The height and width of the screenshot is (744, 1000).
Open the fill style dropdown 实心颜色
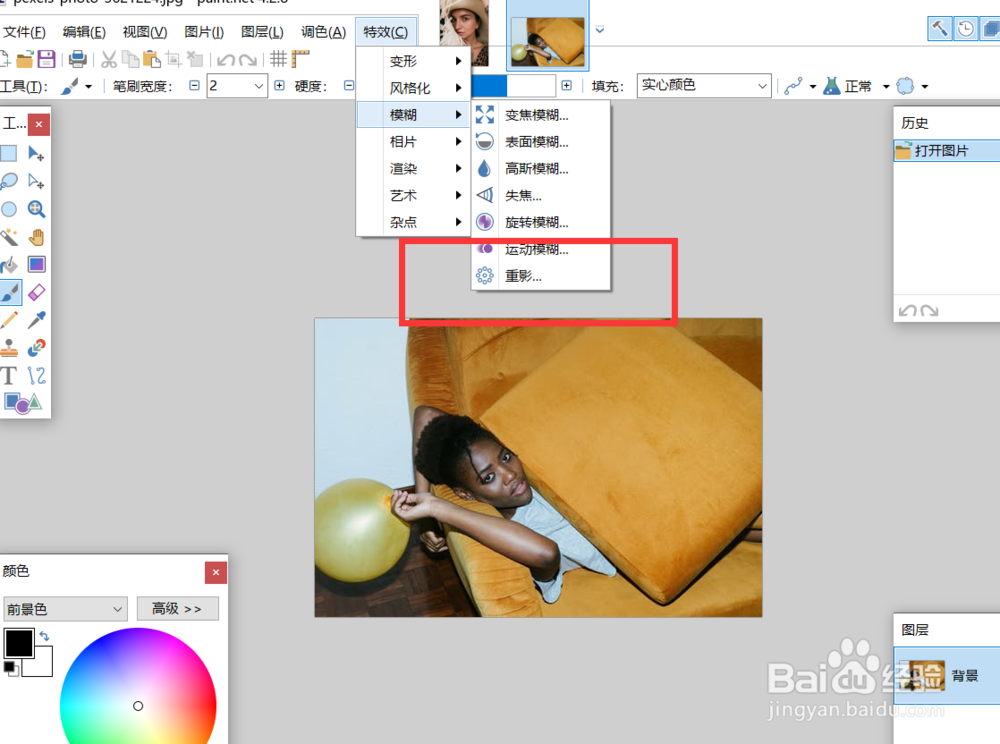(x=704, y=85)
